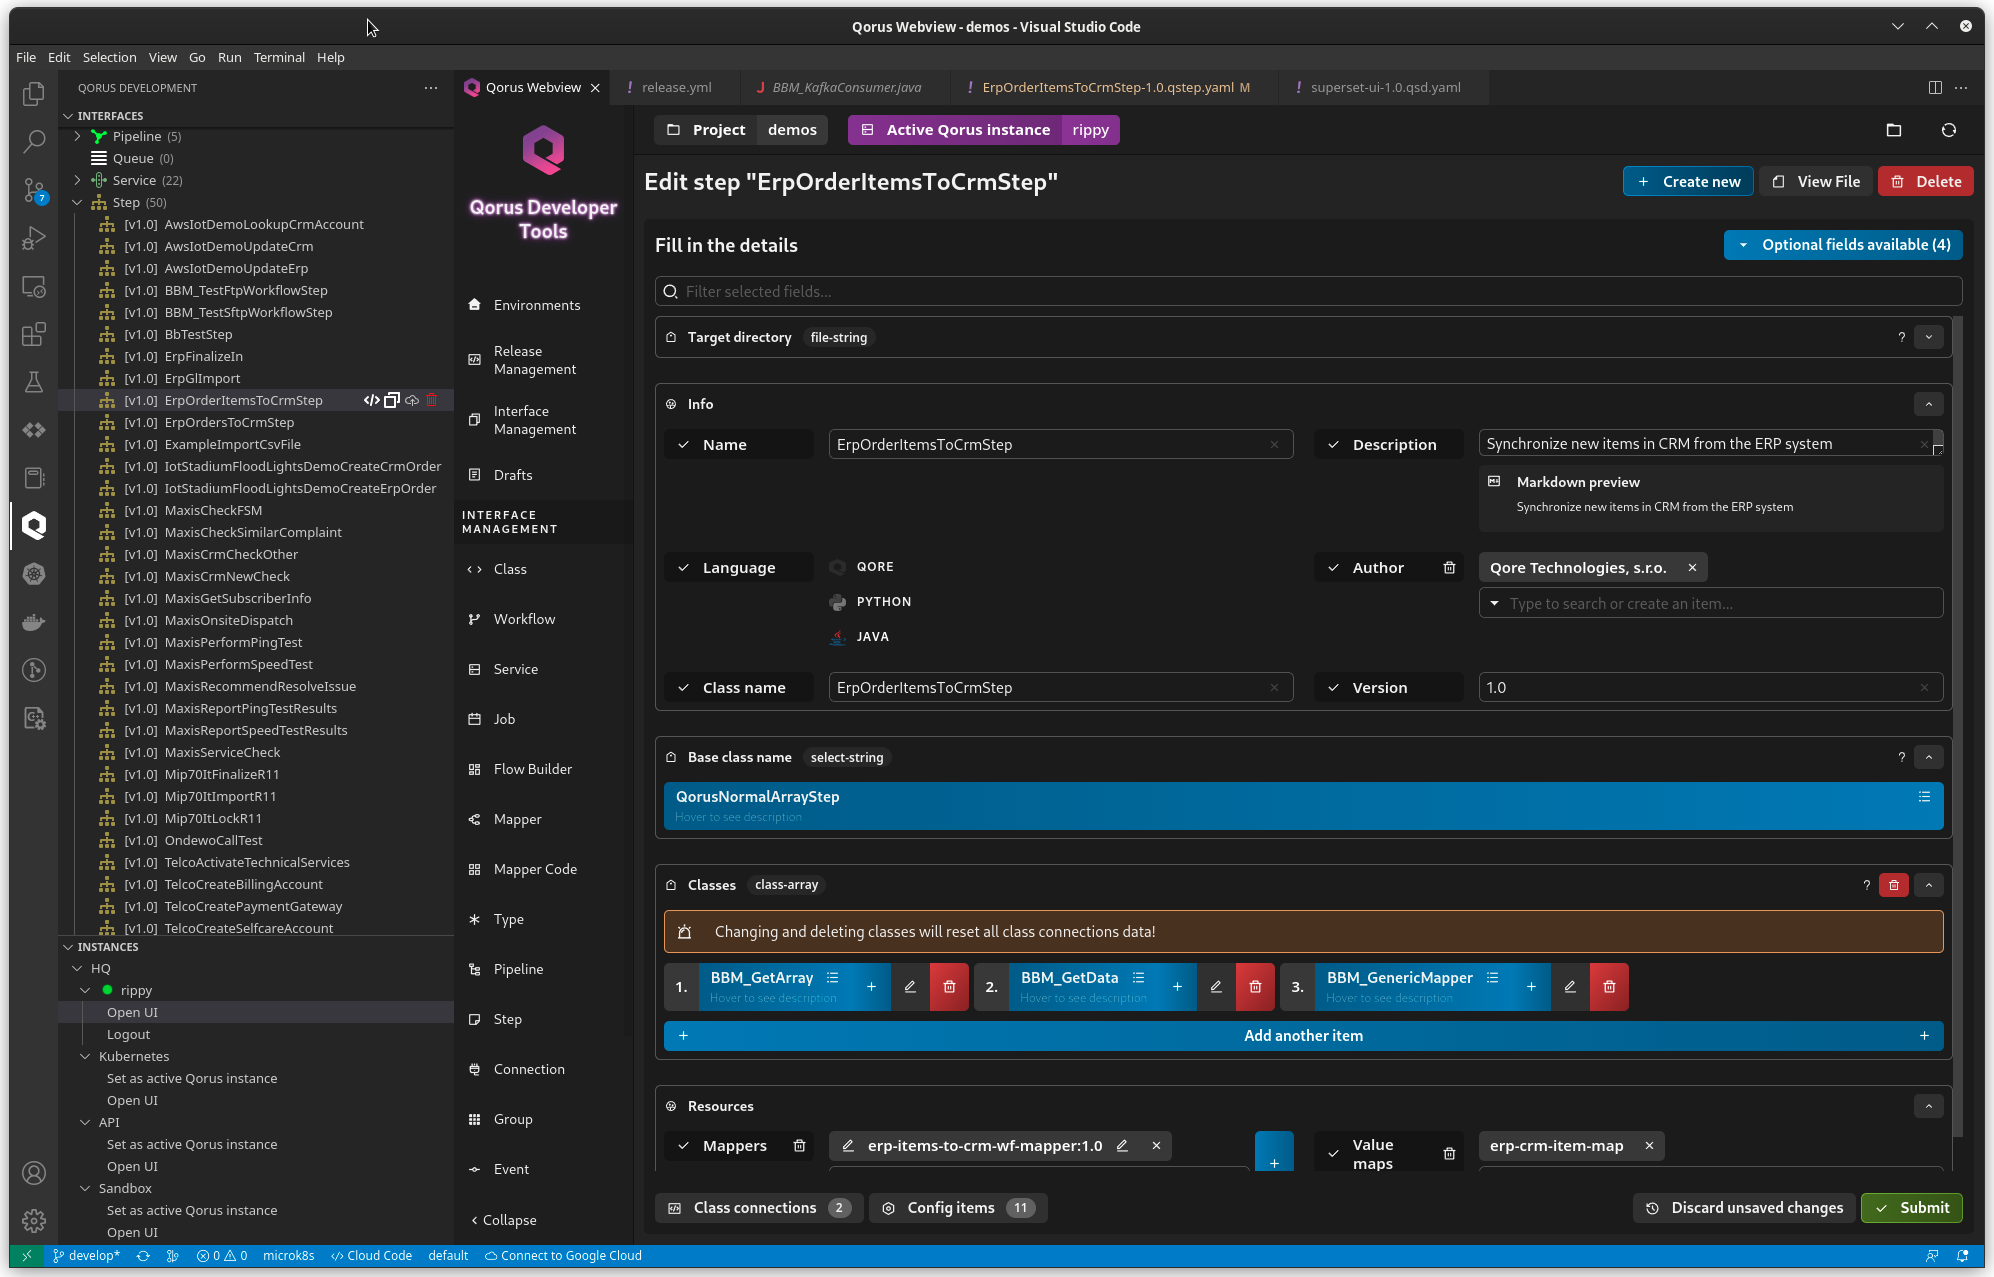The width and height of the screenshot is (1994, 1277).
Task: Open Extensions view in activity bar
Action: [34, 334]
